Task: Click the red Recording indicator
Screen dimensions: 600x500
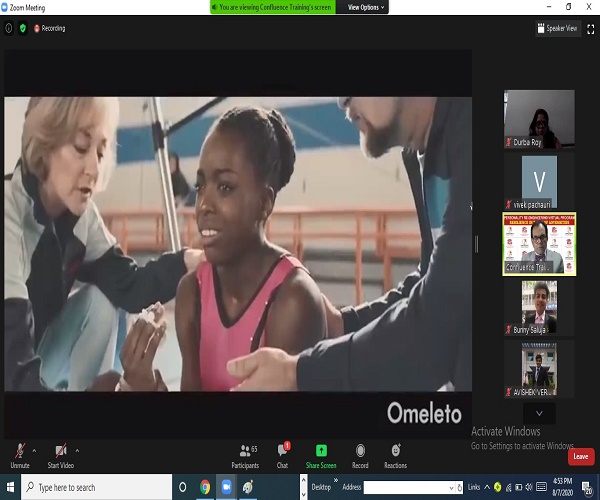Action: tap(49, 28)
